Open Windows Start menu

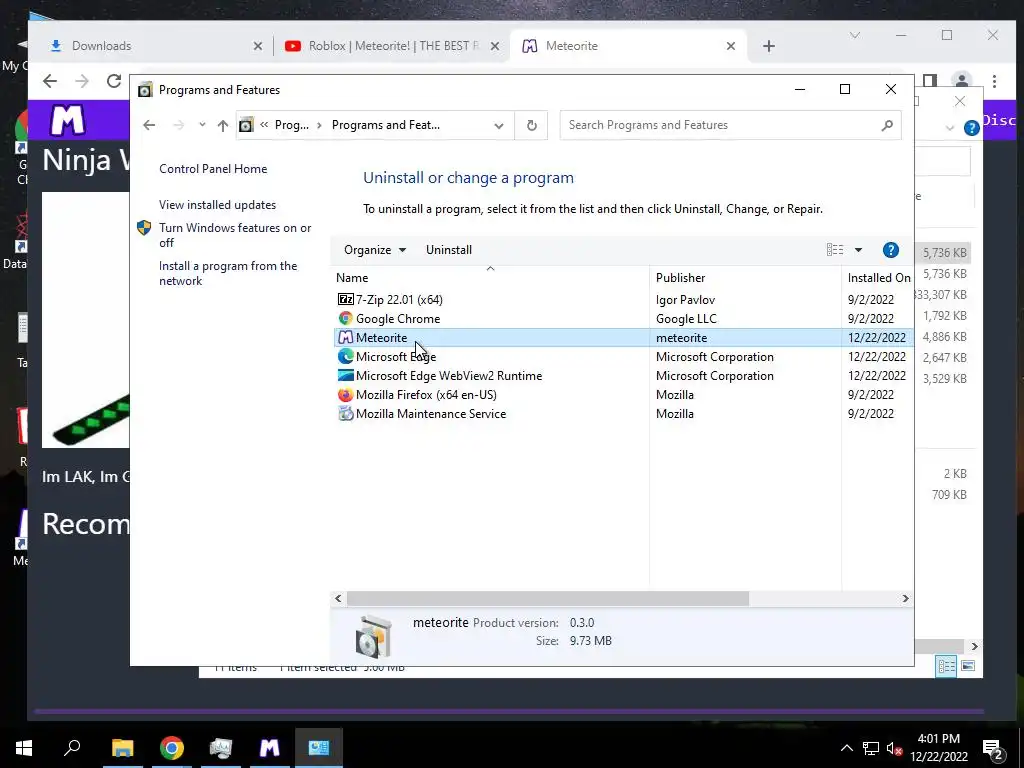24,748
